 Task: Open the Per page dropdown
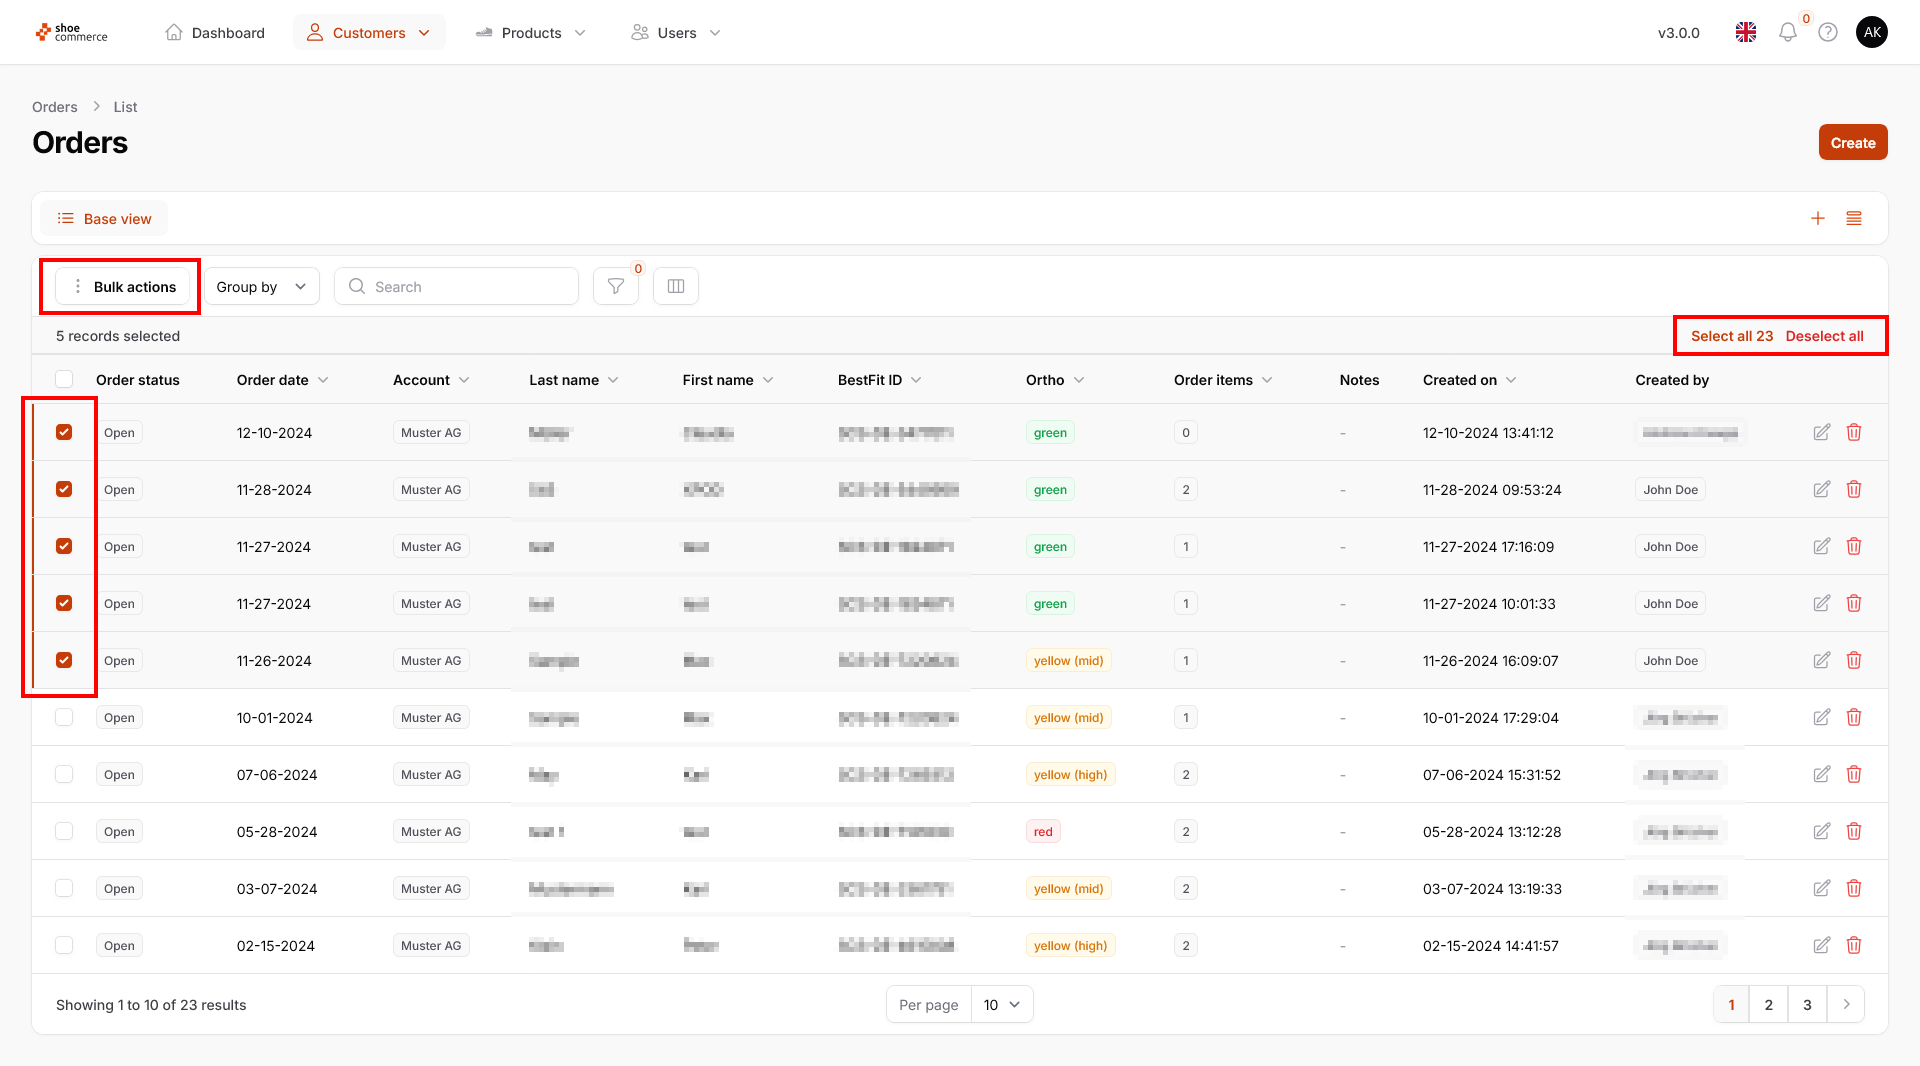[1001, 1005]
